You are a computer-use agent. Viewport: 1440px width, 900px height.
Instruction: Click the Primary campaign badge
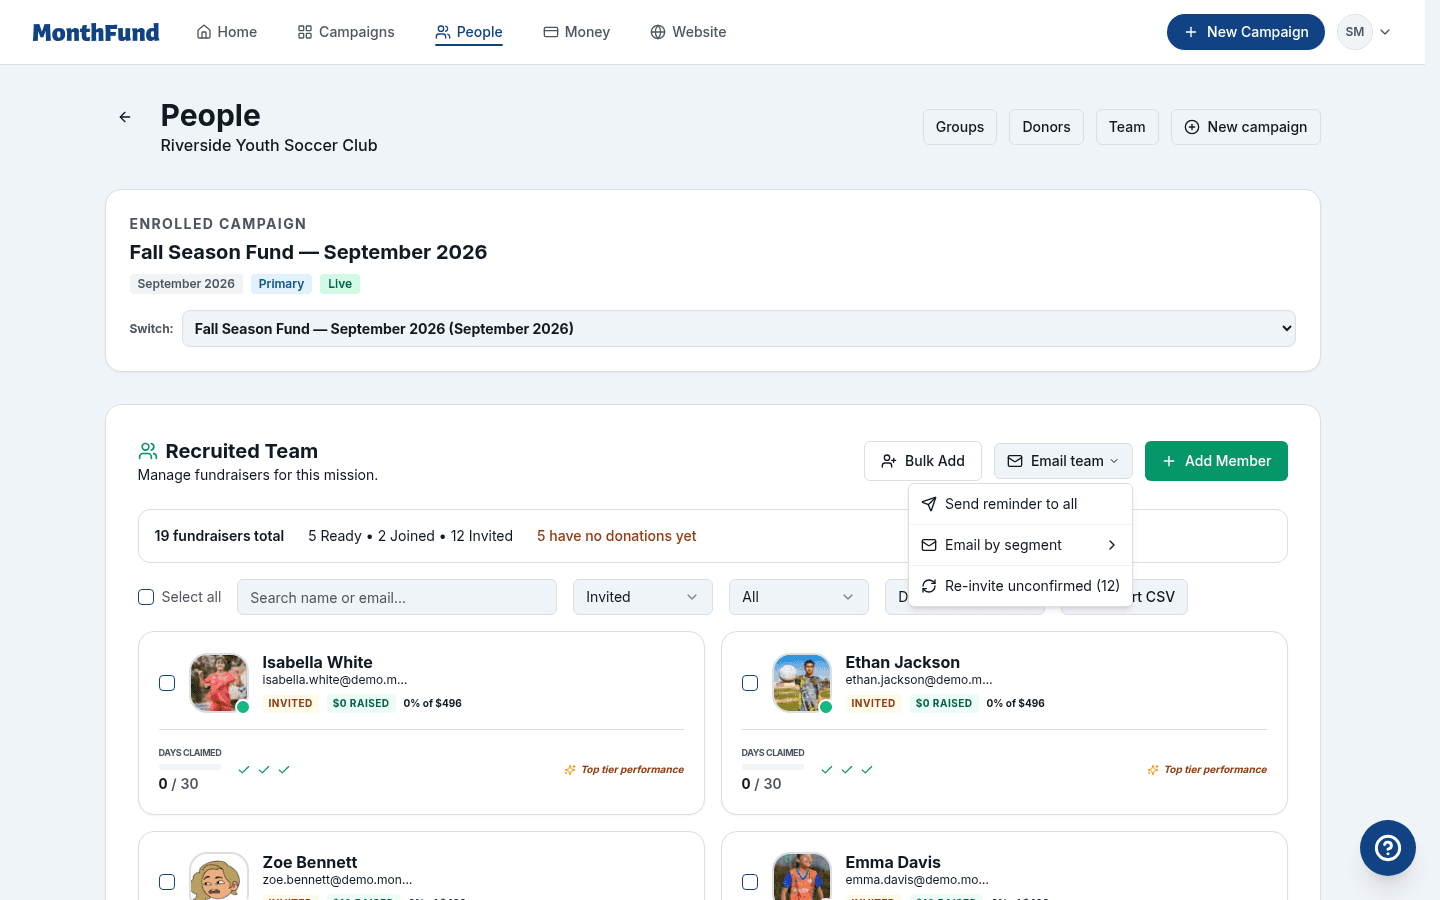tap(281, 284)
